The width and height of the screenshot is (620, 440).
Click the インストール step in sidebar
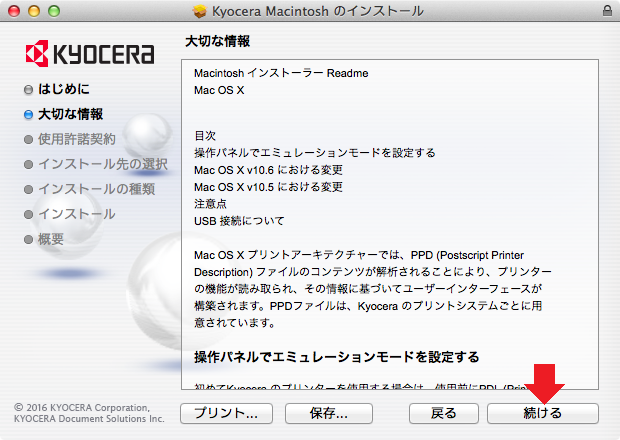77,214
